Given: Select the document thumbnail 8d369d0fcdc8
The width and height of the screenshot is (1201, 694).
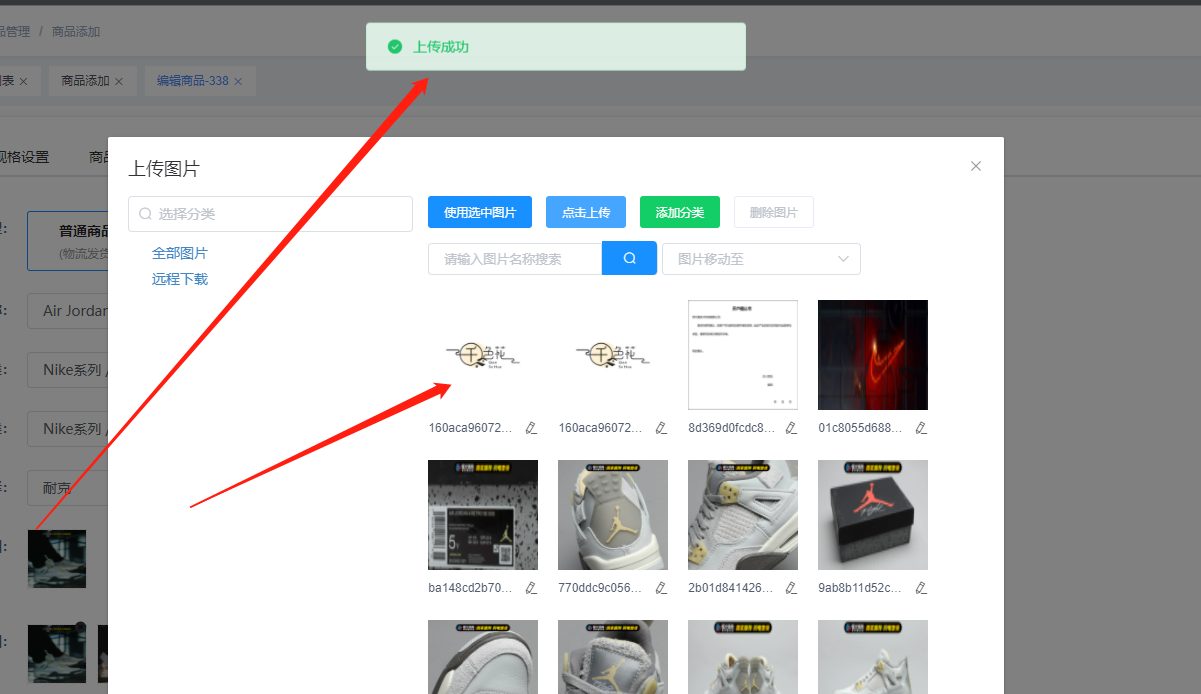Looking at the screenshot, I should tap(743, 355).
